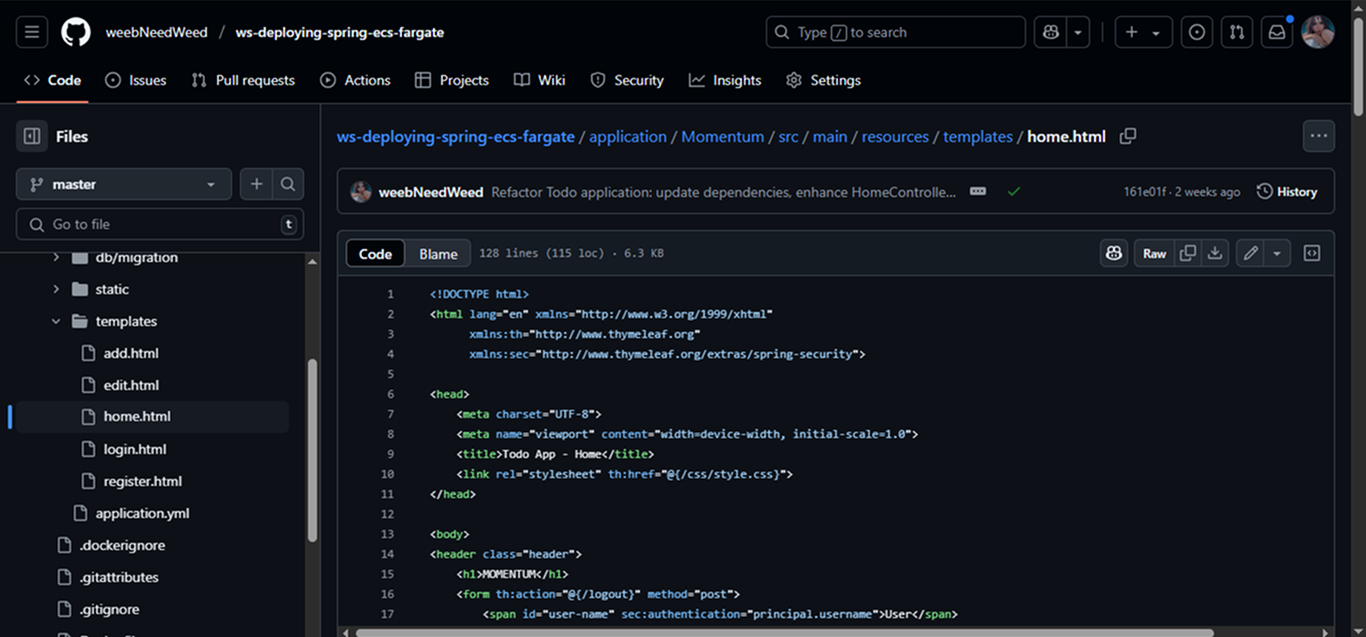
Task: Expand the db/migration folder
Action: pyautogui.click(x=56, y=258)
